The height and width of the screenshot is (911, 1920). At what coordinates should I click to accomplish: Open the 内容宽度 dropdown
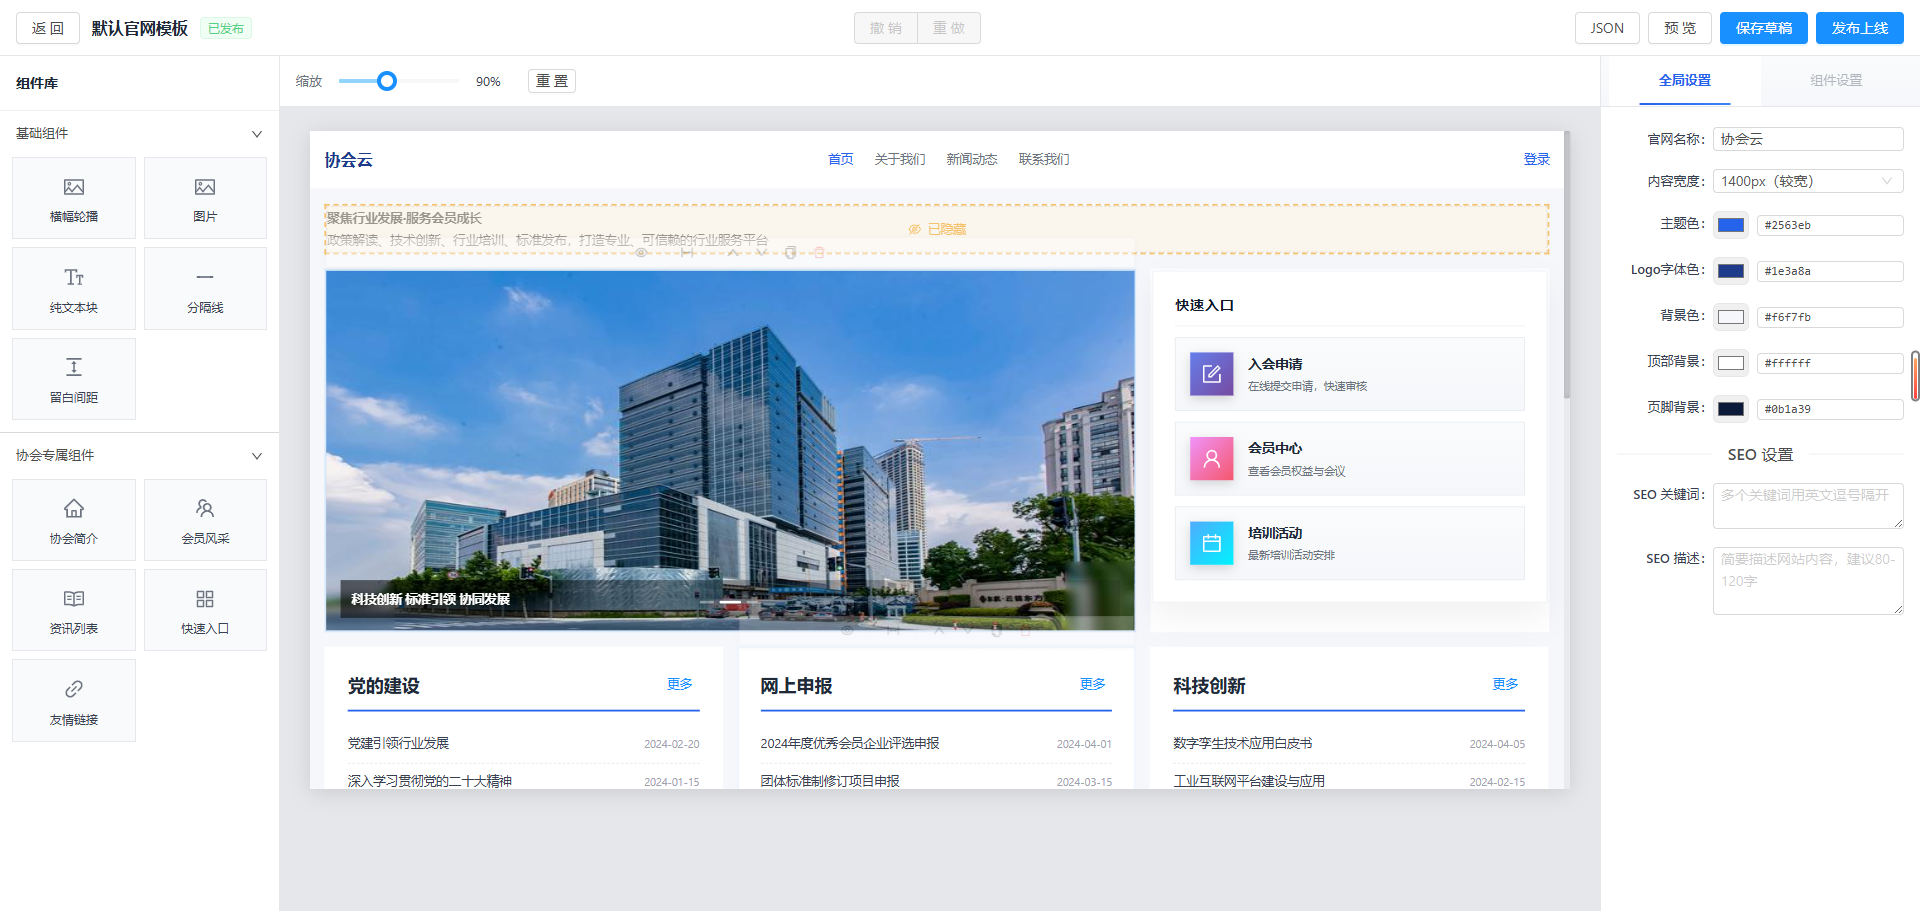tap(1807, 181)
